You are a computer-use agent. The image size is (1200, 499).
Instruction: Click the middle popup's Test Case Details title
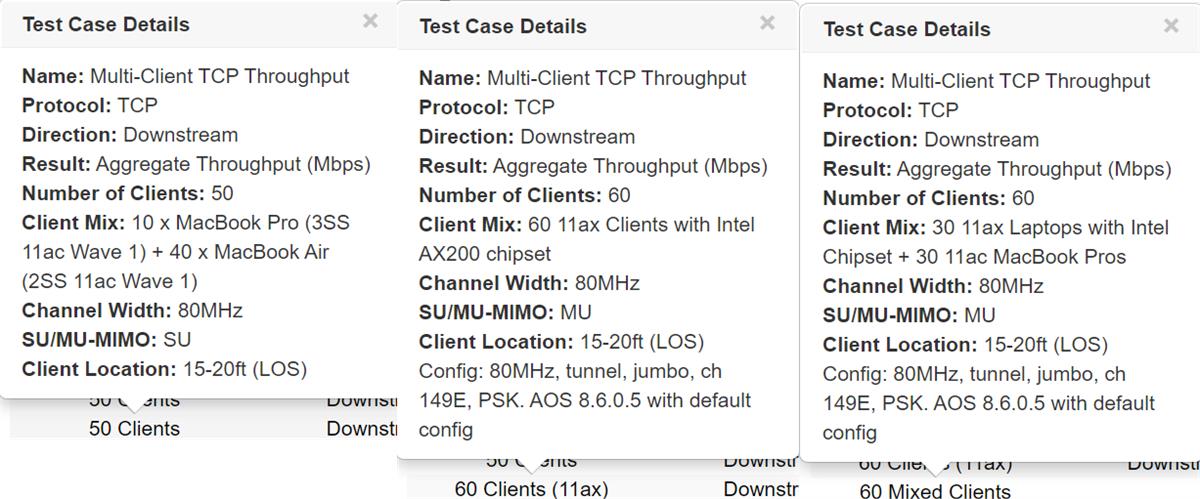tap(503, 26)
